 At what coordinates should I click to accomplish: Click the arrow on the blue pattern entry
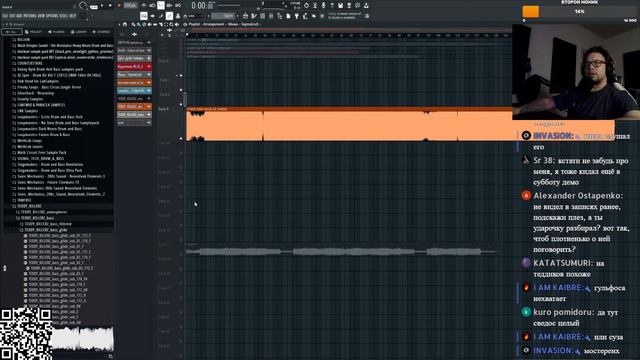pyautogui.click(x=149, y=90)
